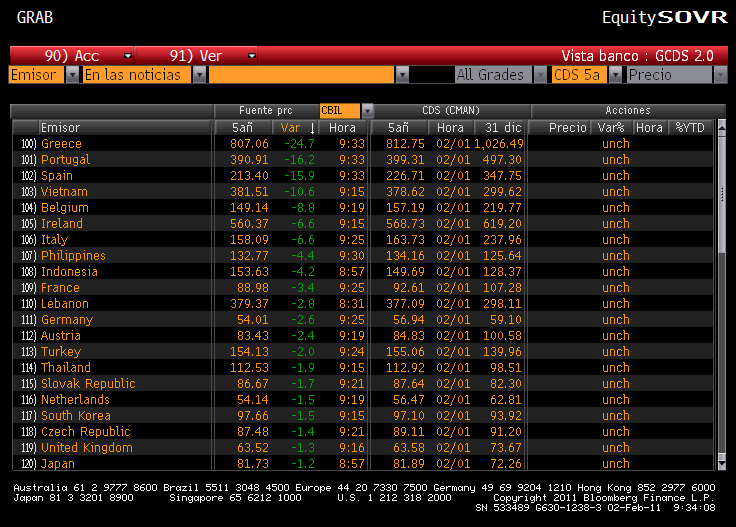
Task: Click Greece Var value -24.7
Action: click(299, 144)
